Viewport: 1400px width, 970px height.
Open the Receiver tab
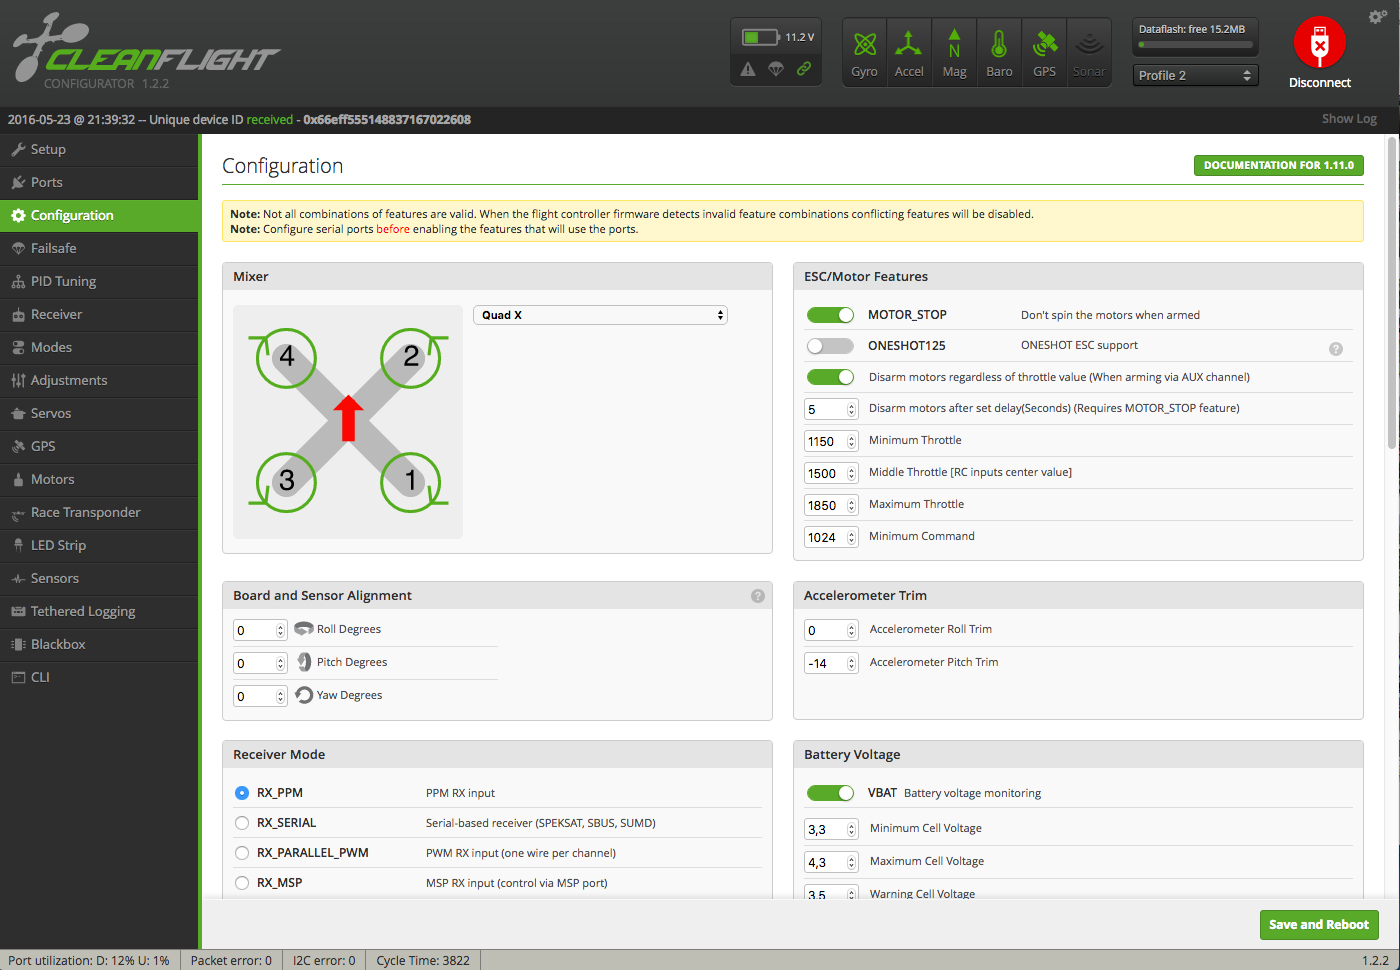[99, 314]
